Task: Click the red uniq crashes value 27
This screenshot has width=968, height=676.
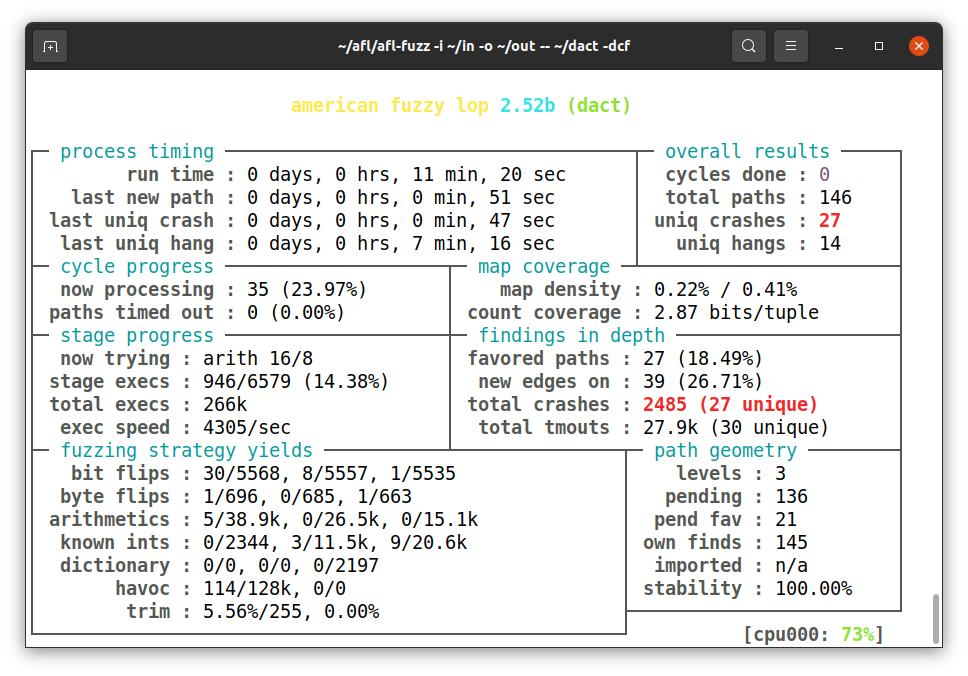Action: click(830, 220)
